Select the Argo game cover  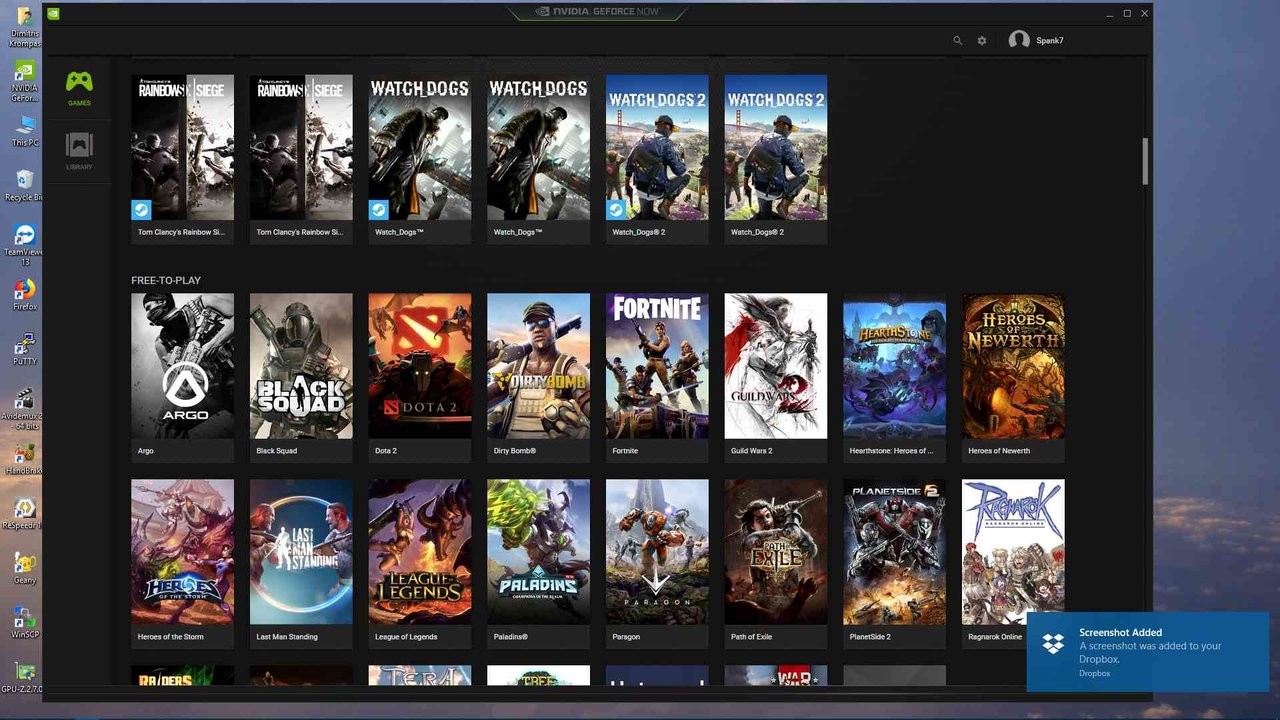coord(182,366)
